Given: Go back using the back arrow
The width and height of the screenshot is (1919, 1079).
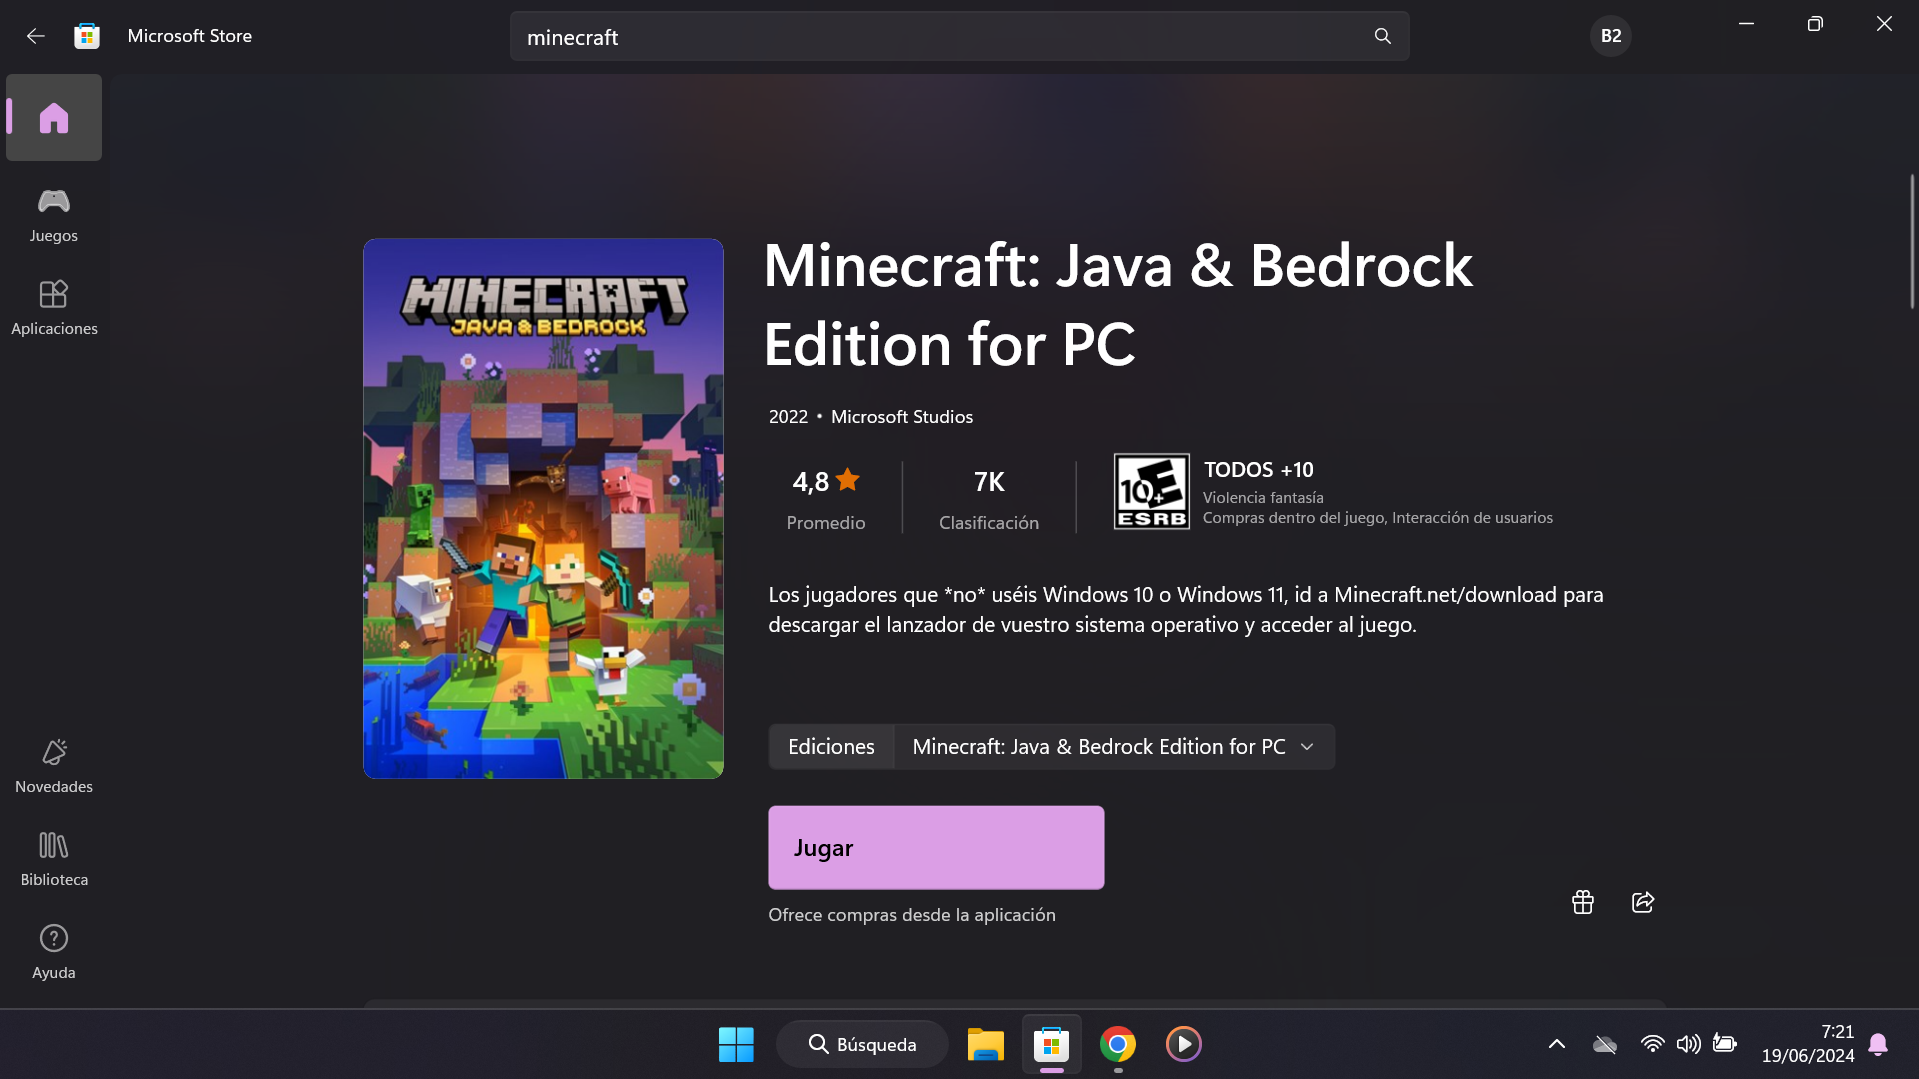Looking at the screenshot, I should (x=36, y=36).
